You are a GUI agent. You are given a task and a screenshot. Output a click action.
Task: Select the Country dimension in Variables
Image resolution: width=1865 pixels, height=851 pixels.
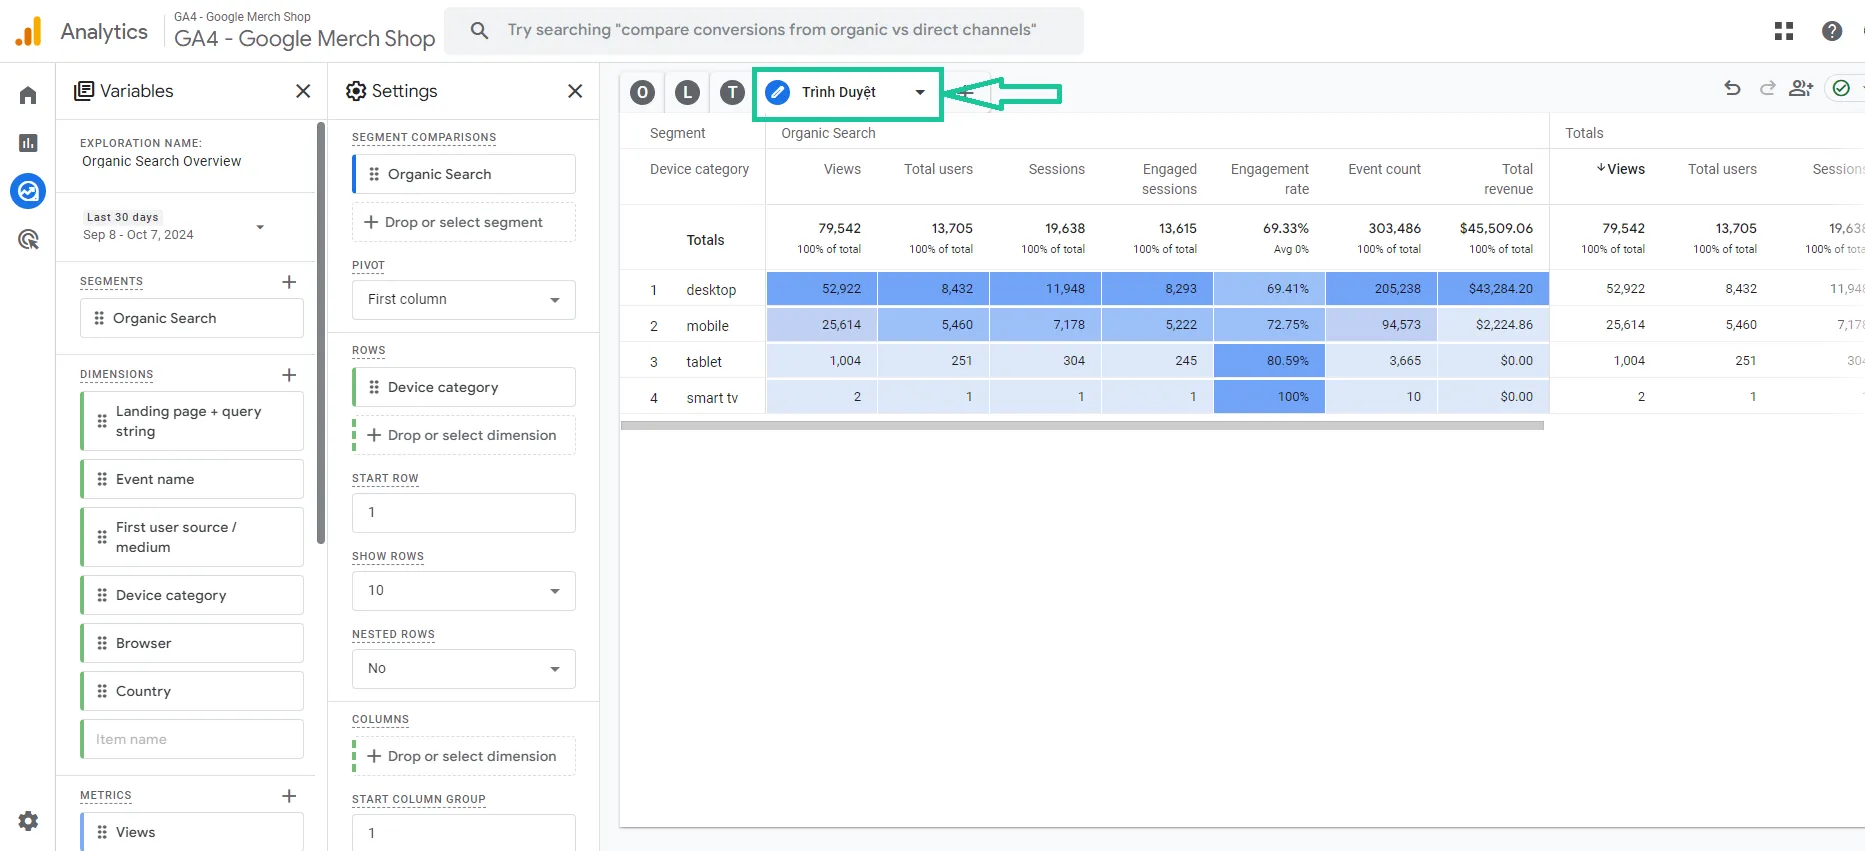pyautogui.click(x=192, y=691)
